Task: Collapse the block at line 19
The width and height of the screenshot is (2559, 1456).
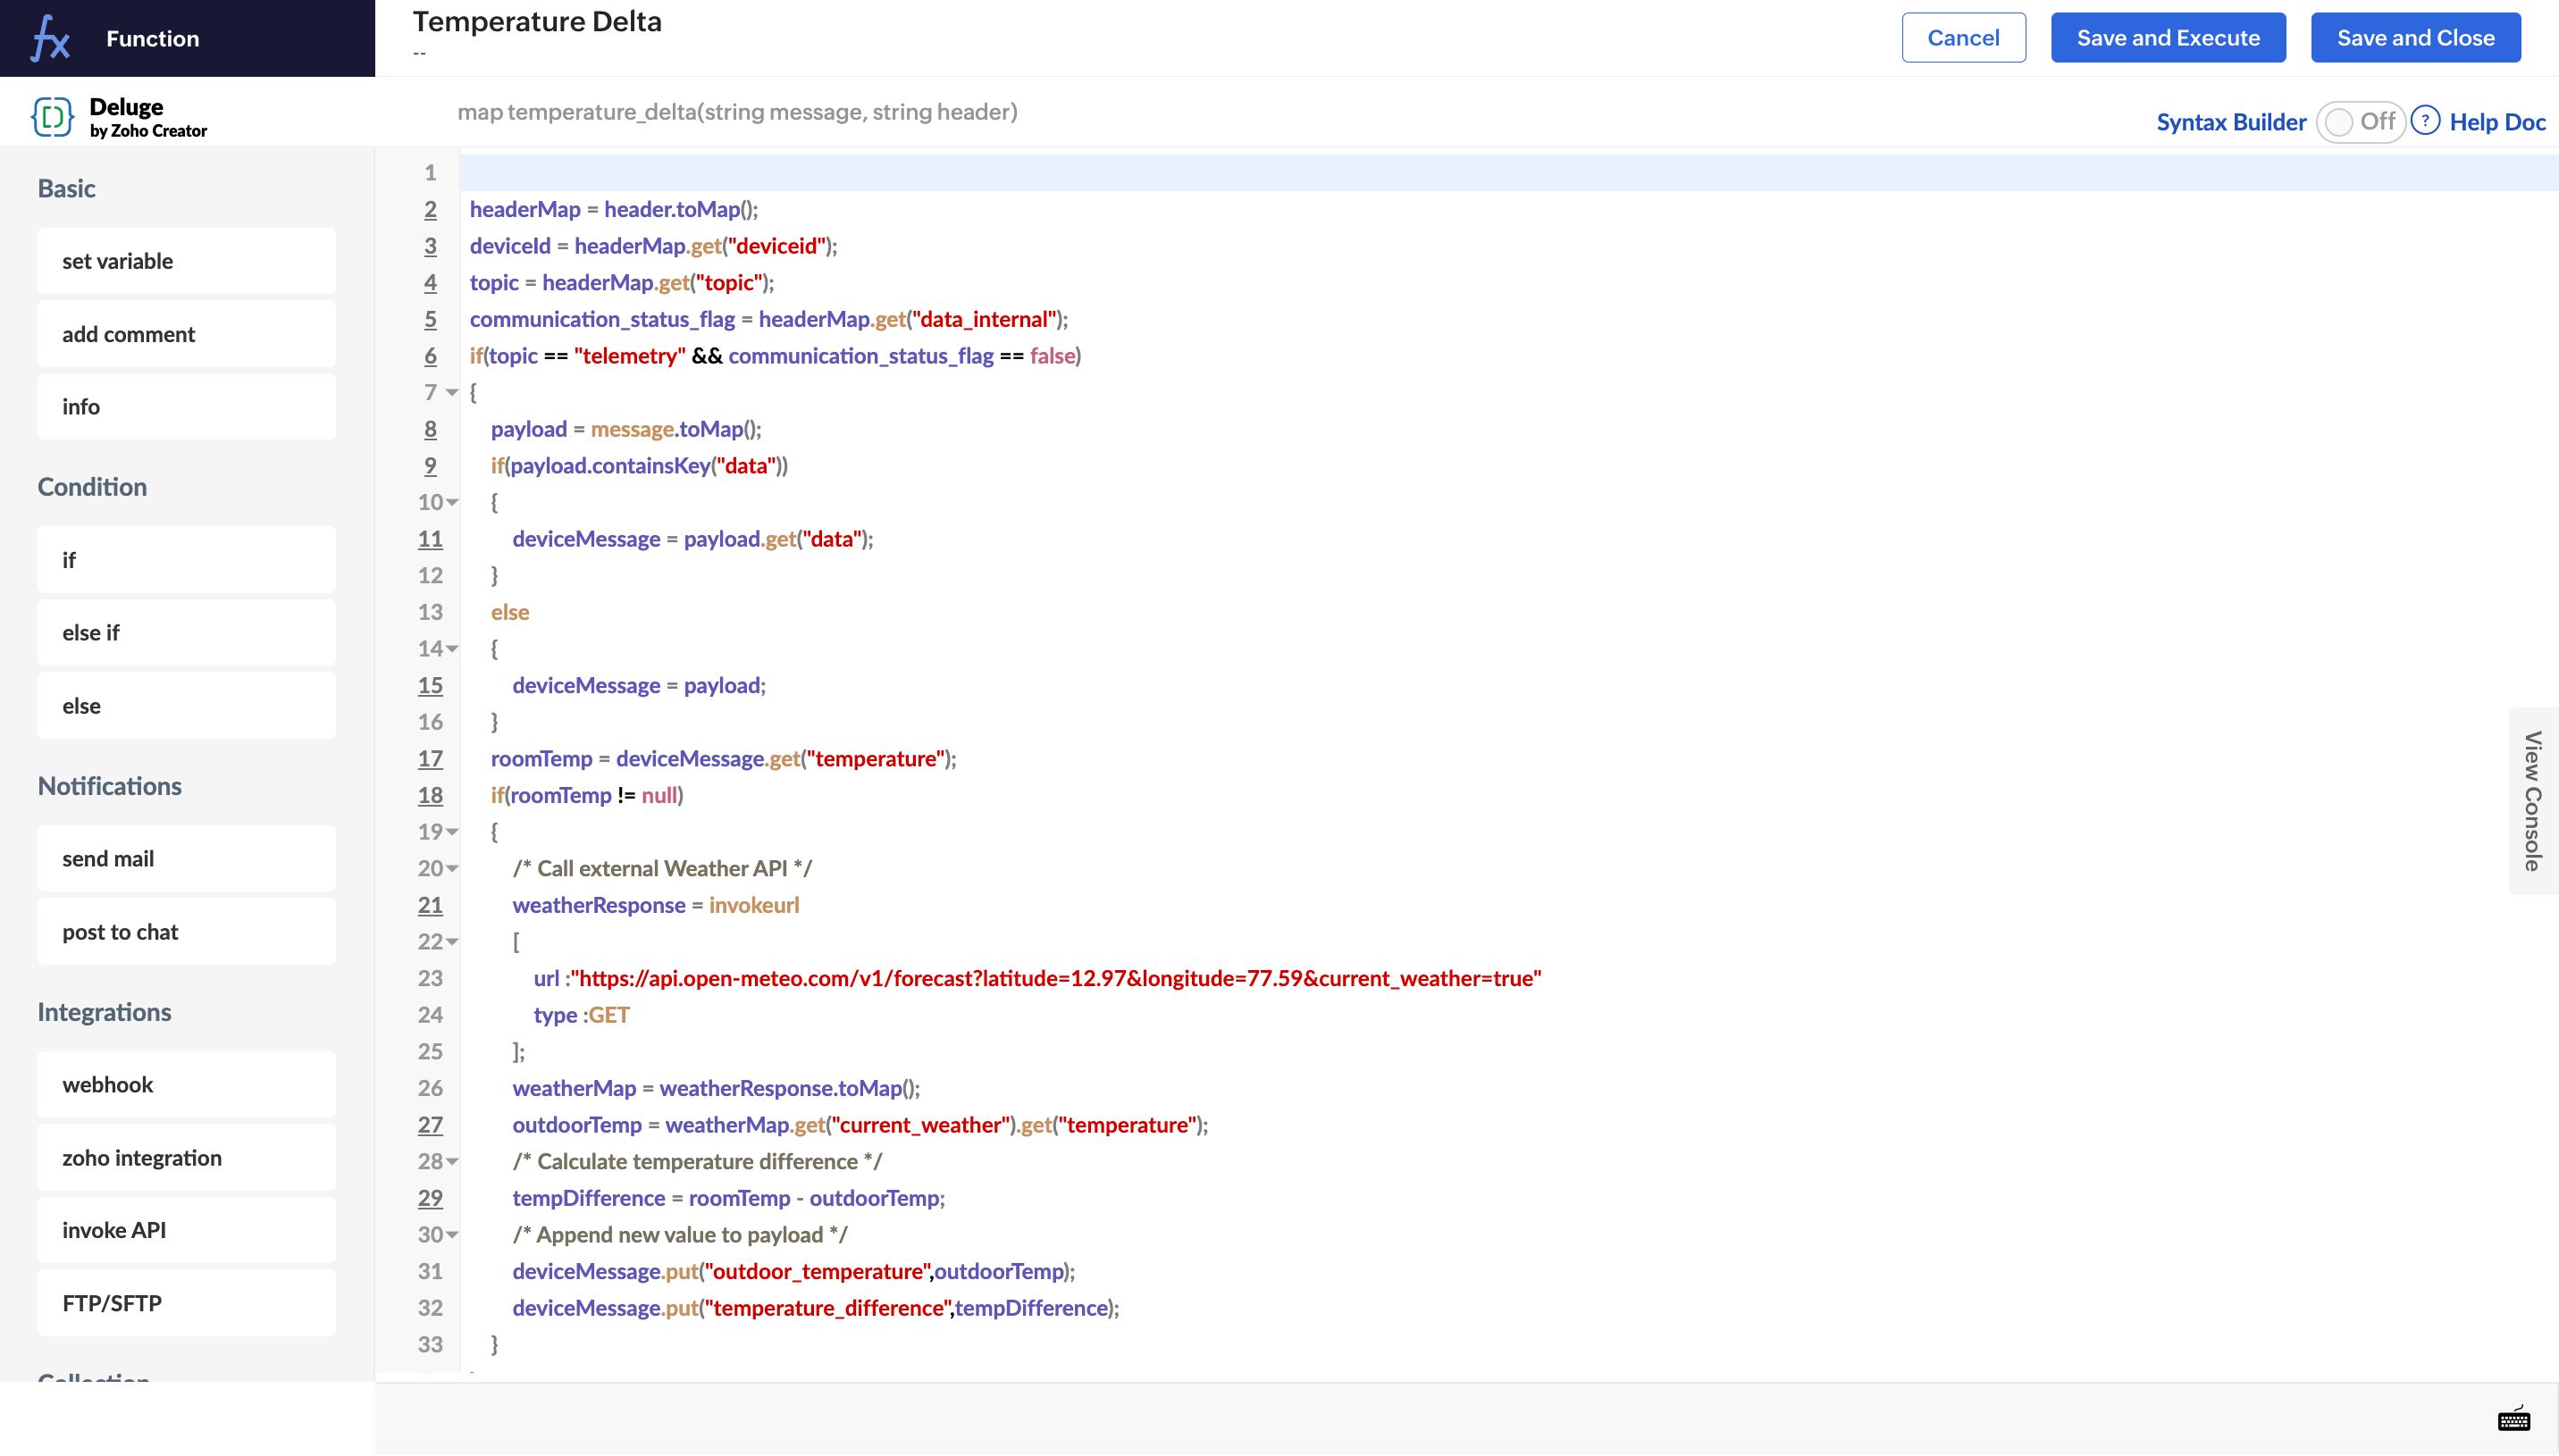Action: pyautogui.click(x=453, y=832)
